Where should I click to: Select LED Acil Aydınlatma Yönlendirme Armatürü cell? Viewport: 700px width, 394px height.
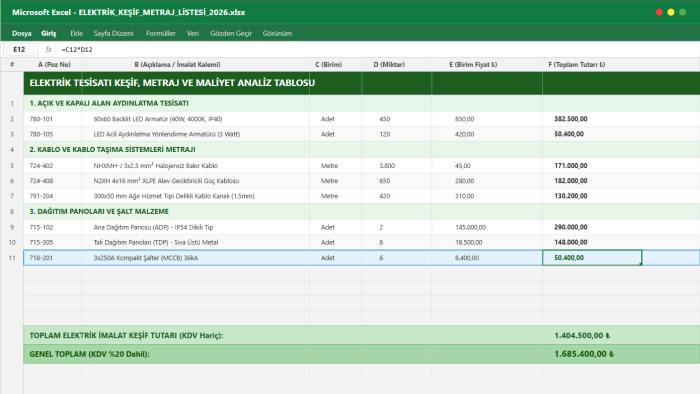click(x=167, y=134)
